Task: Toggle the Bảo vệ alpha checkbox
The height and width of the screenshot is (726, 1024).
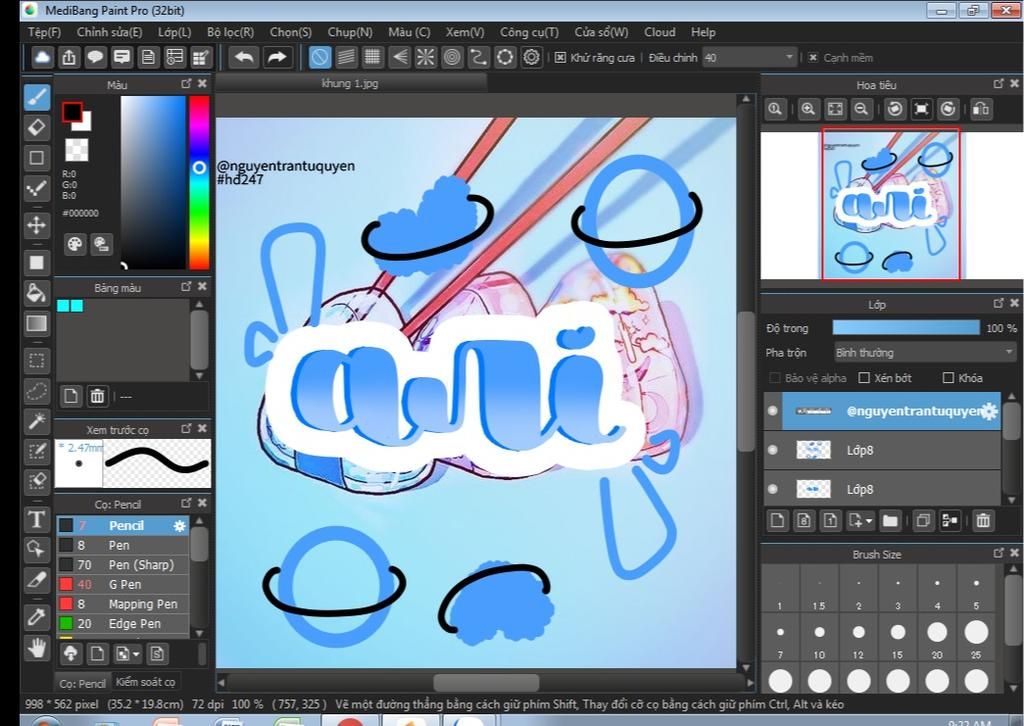Action: 775,377
